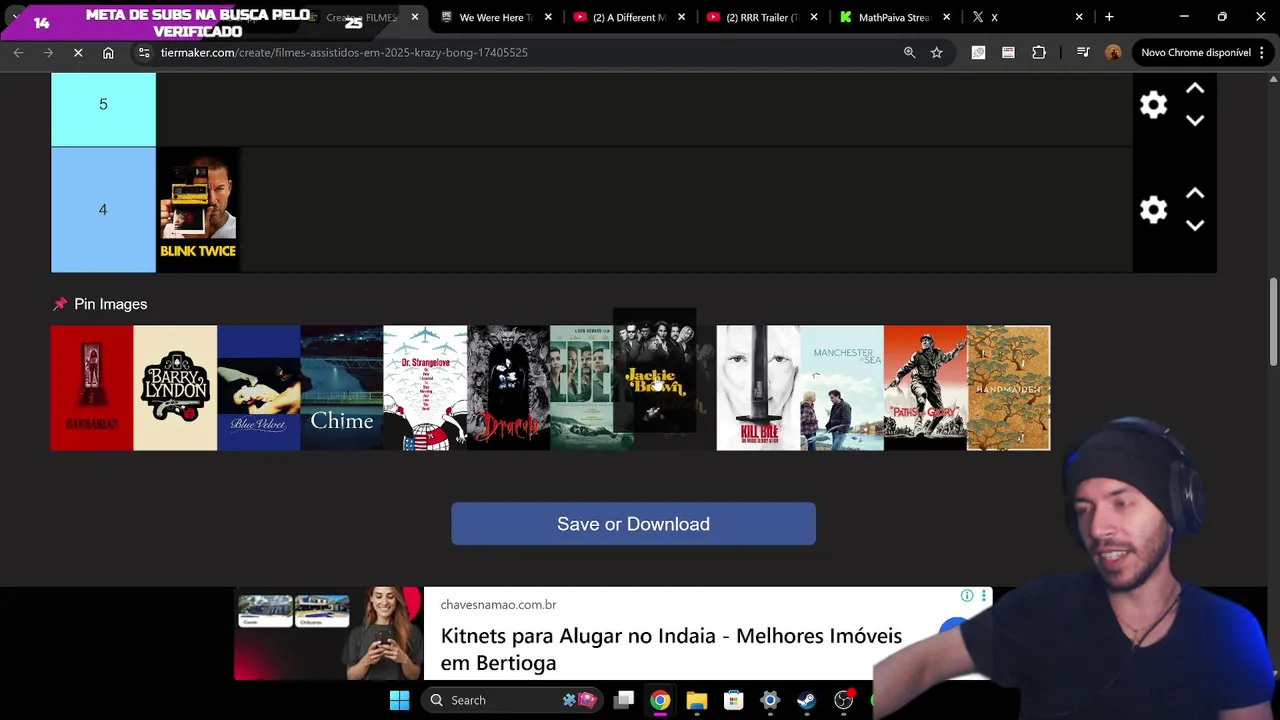Open the zoom magnifier icon in address bar
This screenshot has height=720, width=1280.
pos(909,52)
